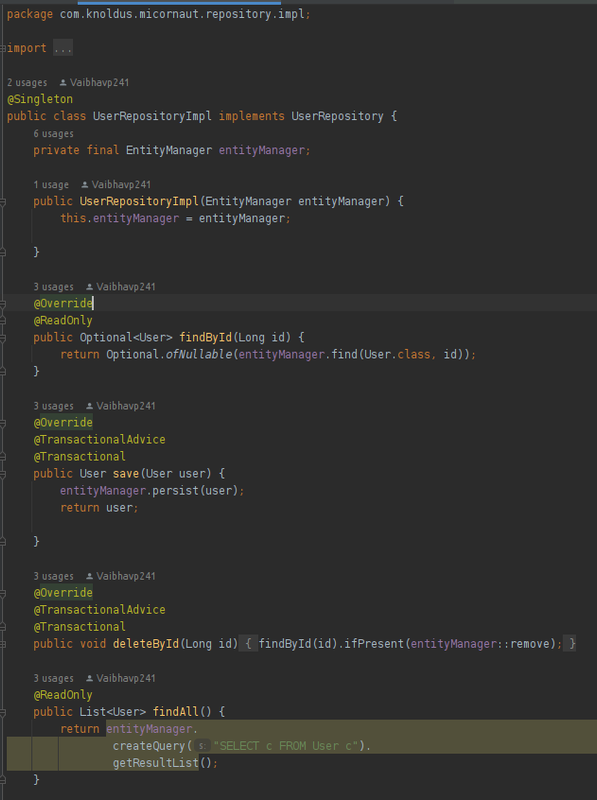Click the entityManager::remove method reference
The height and width of the screenshot is (800, 597).
[482, 644]
